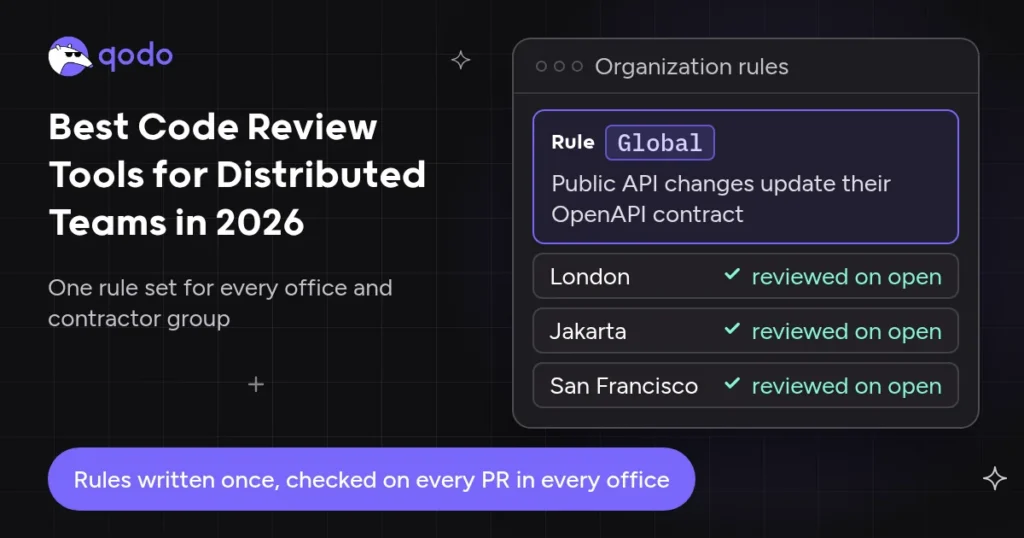Click the checkmark in the Jakarta row

click(732, 329)
